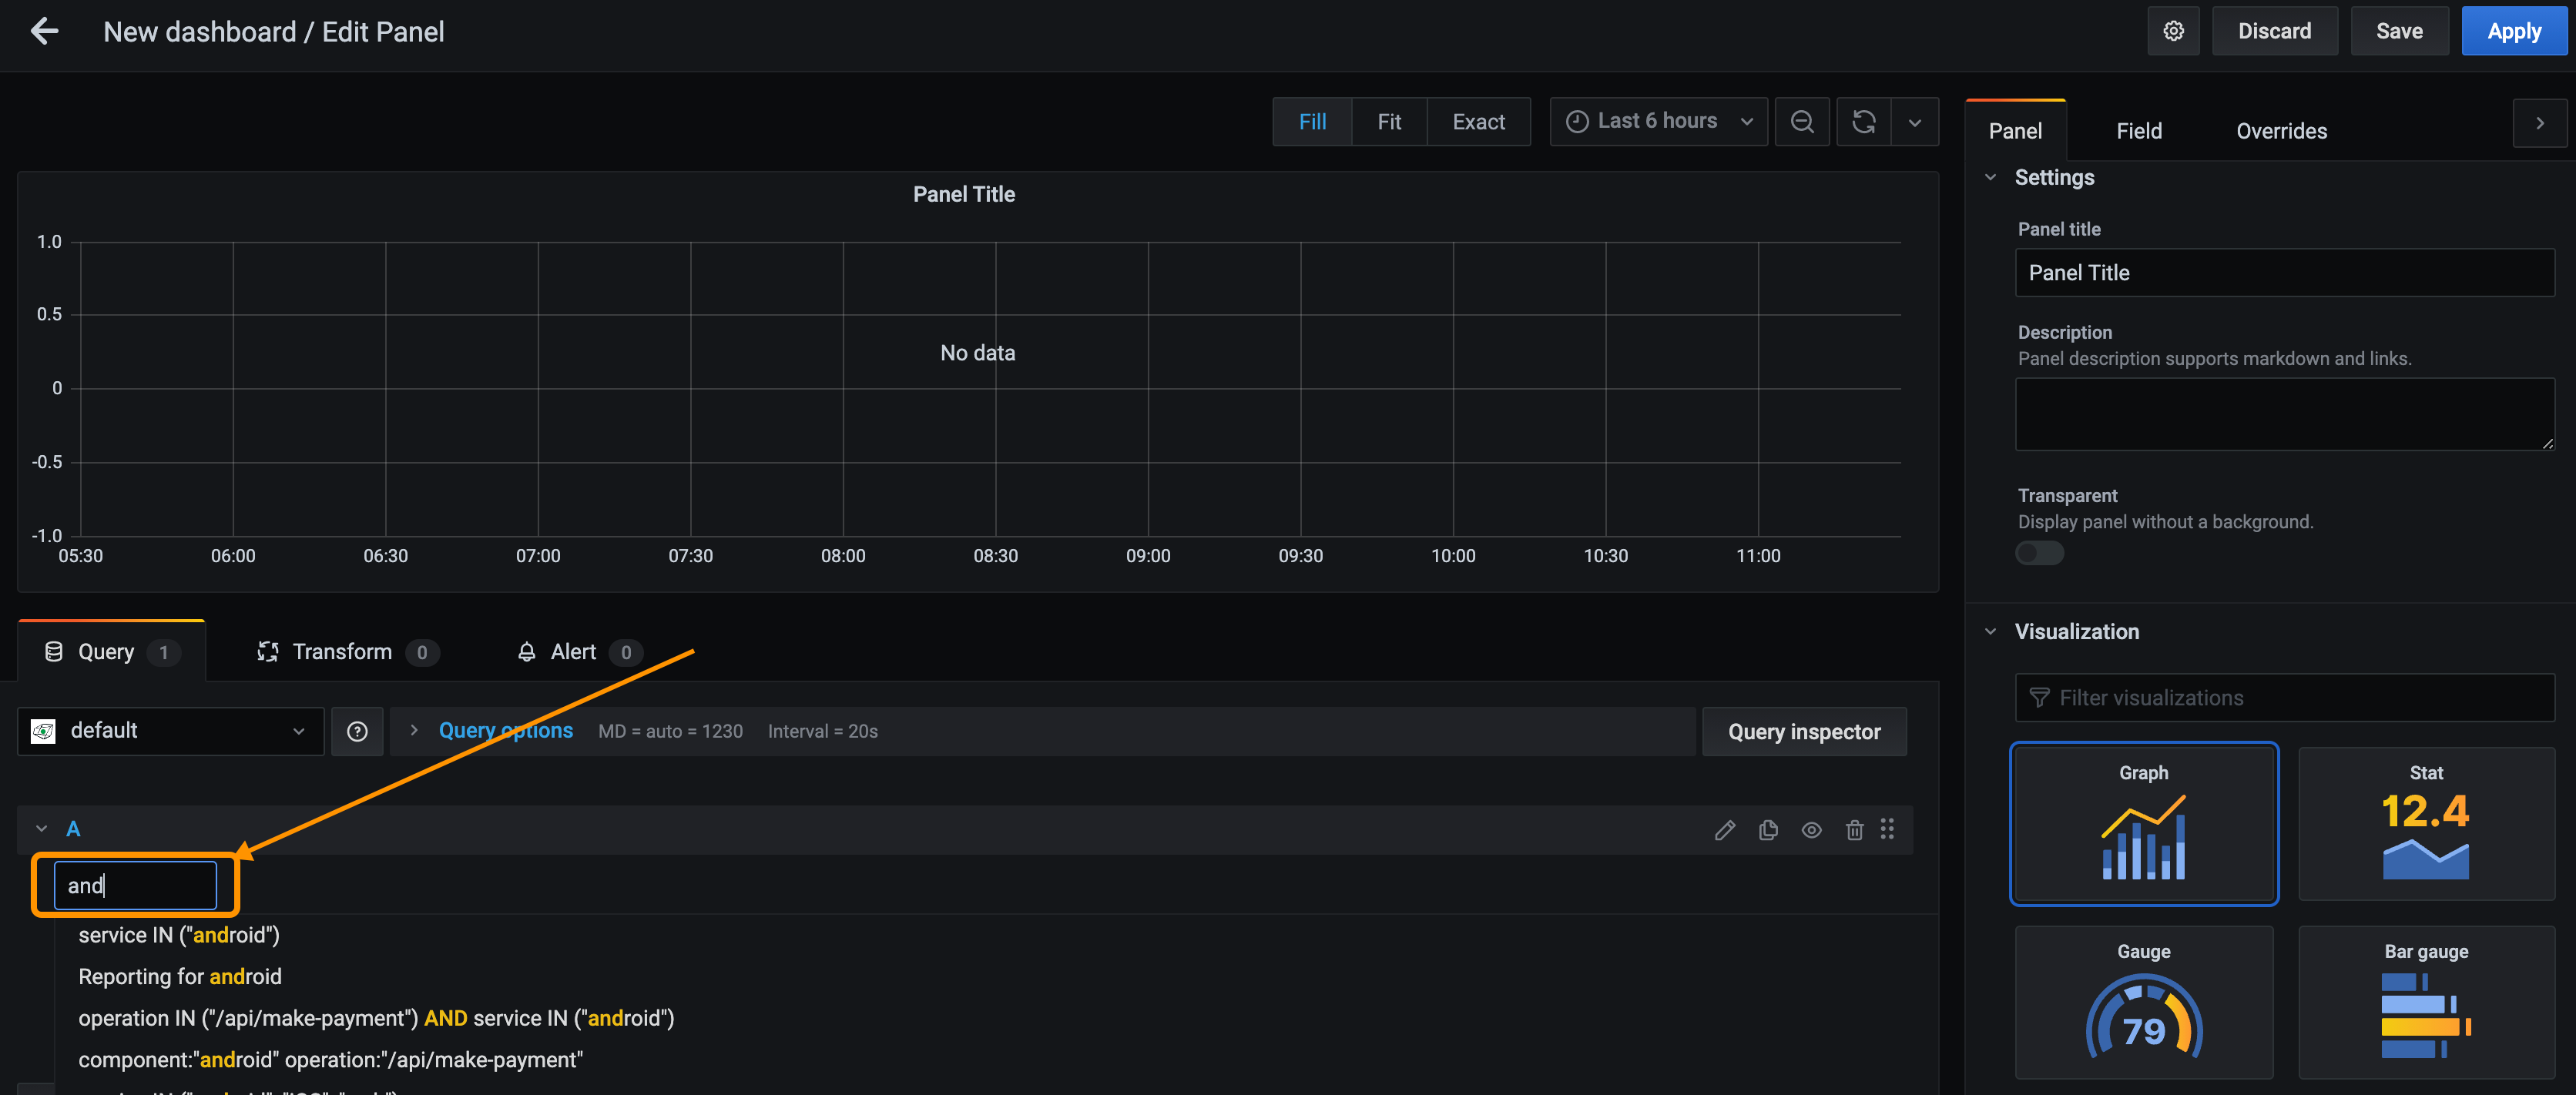
Task: Duplicate query A with copy icon
Action: (x=1768, y=830)
